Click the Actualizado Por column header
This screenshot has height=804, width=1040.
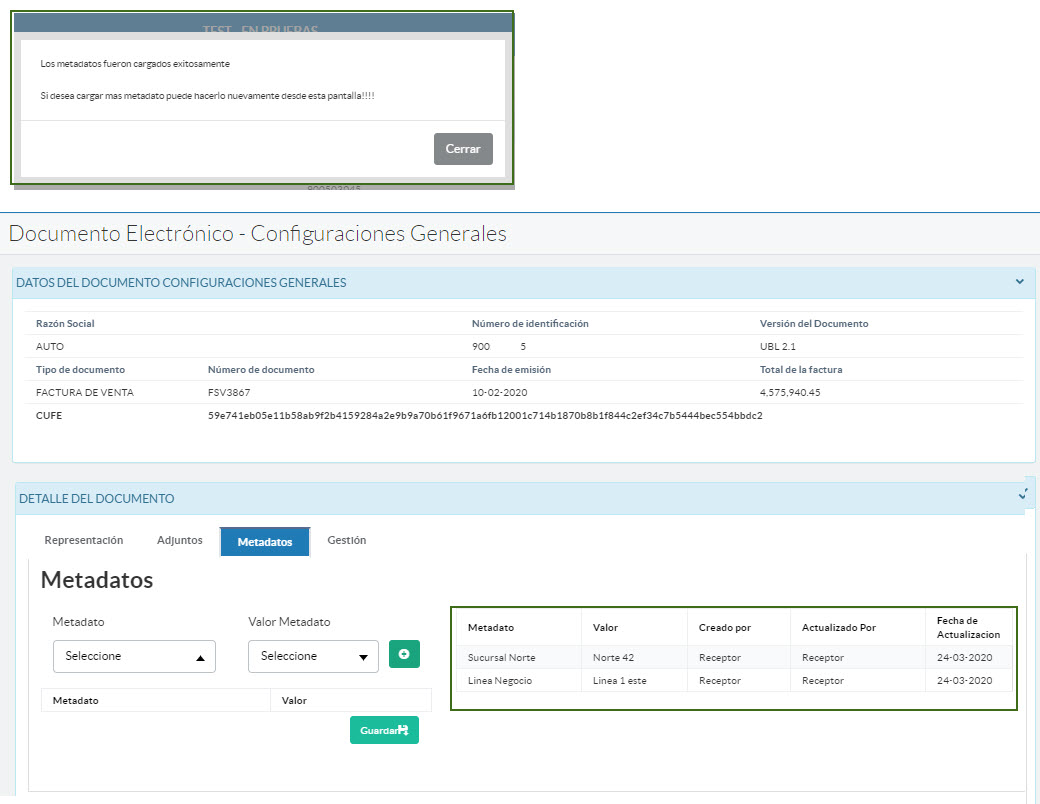838,628
